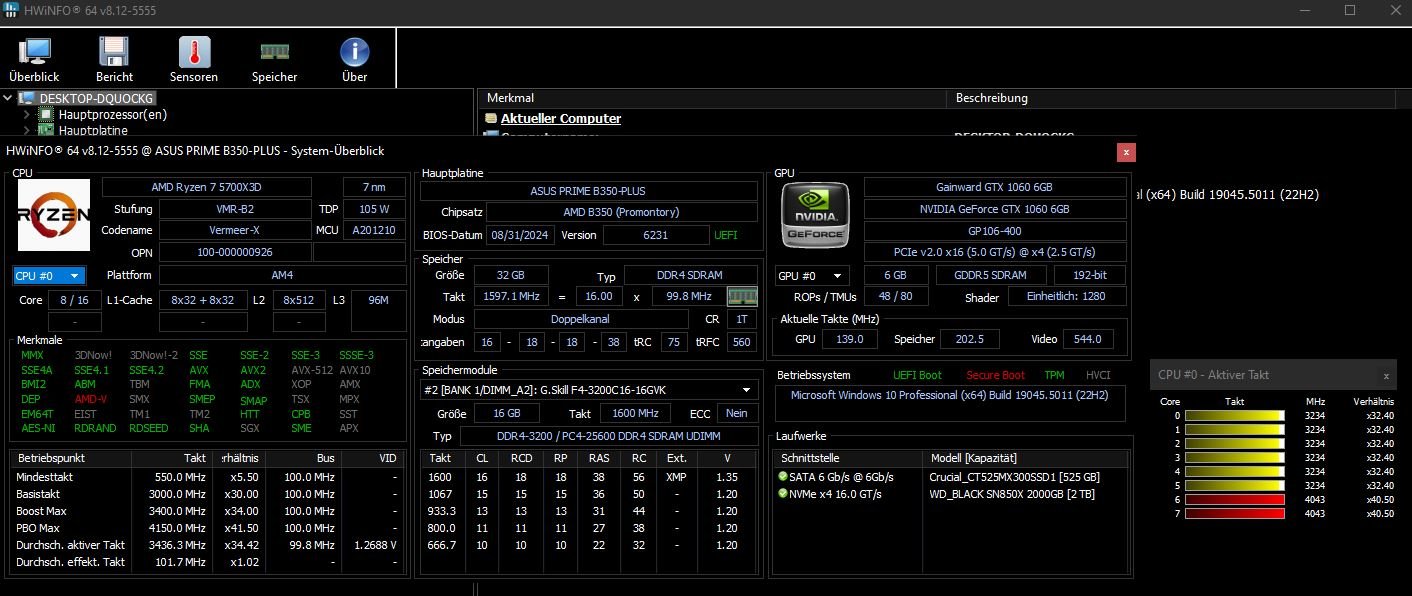Click the Boost Max row label

point(41,511)
